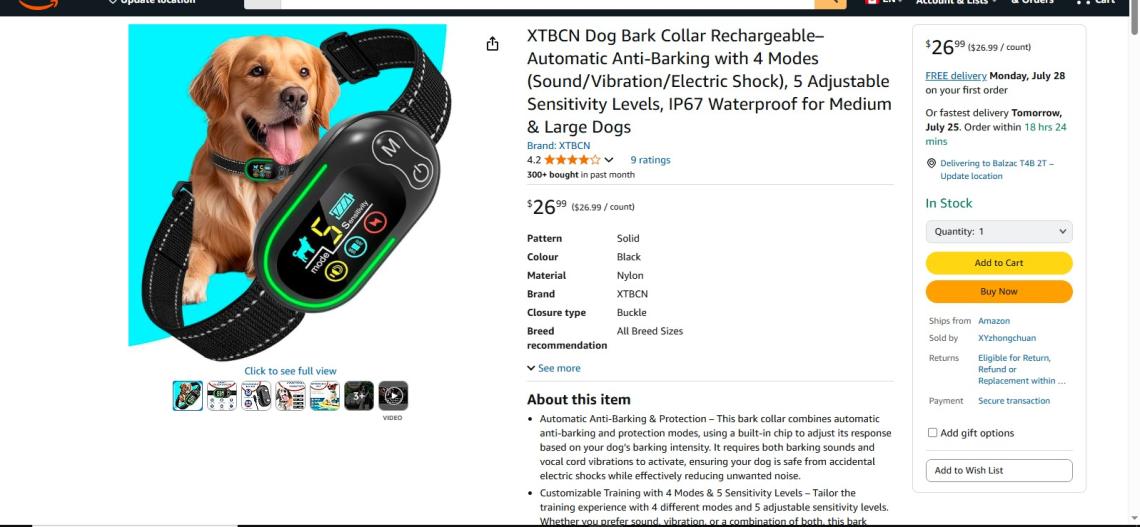The width and height of the screenshot is (1140, 527).
Task: Open the rating breakdown chevron next to stars
Action: coord(609,160)
